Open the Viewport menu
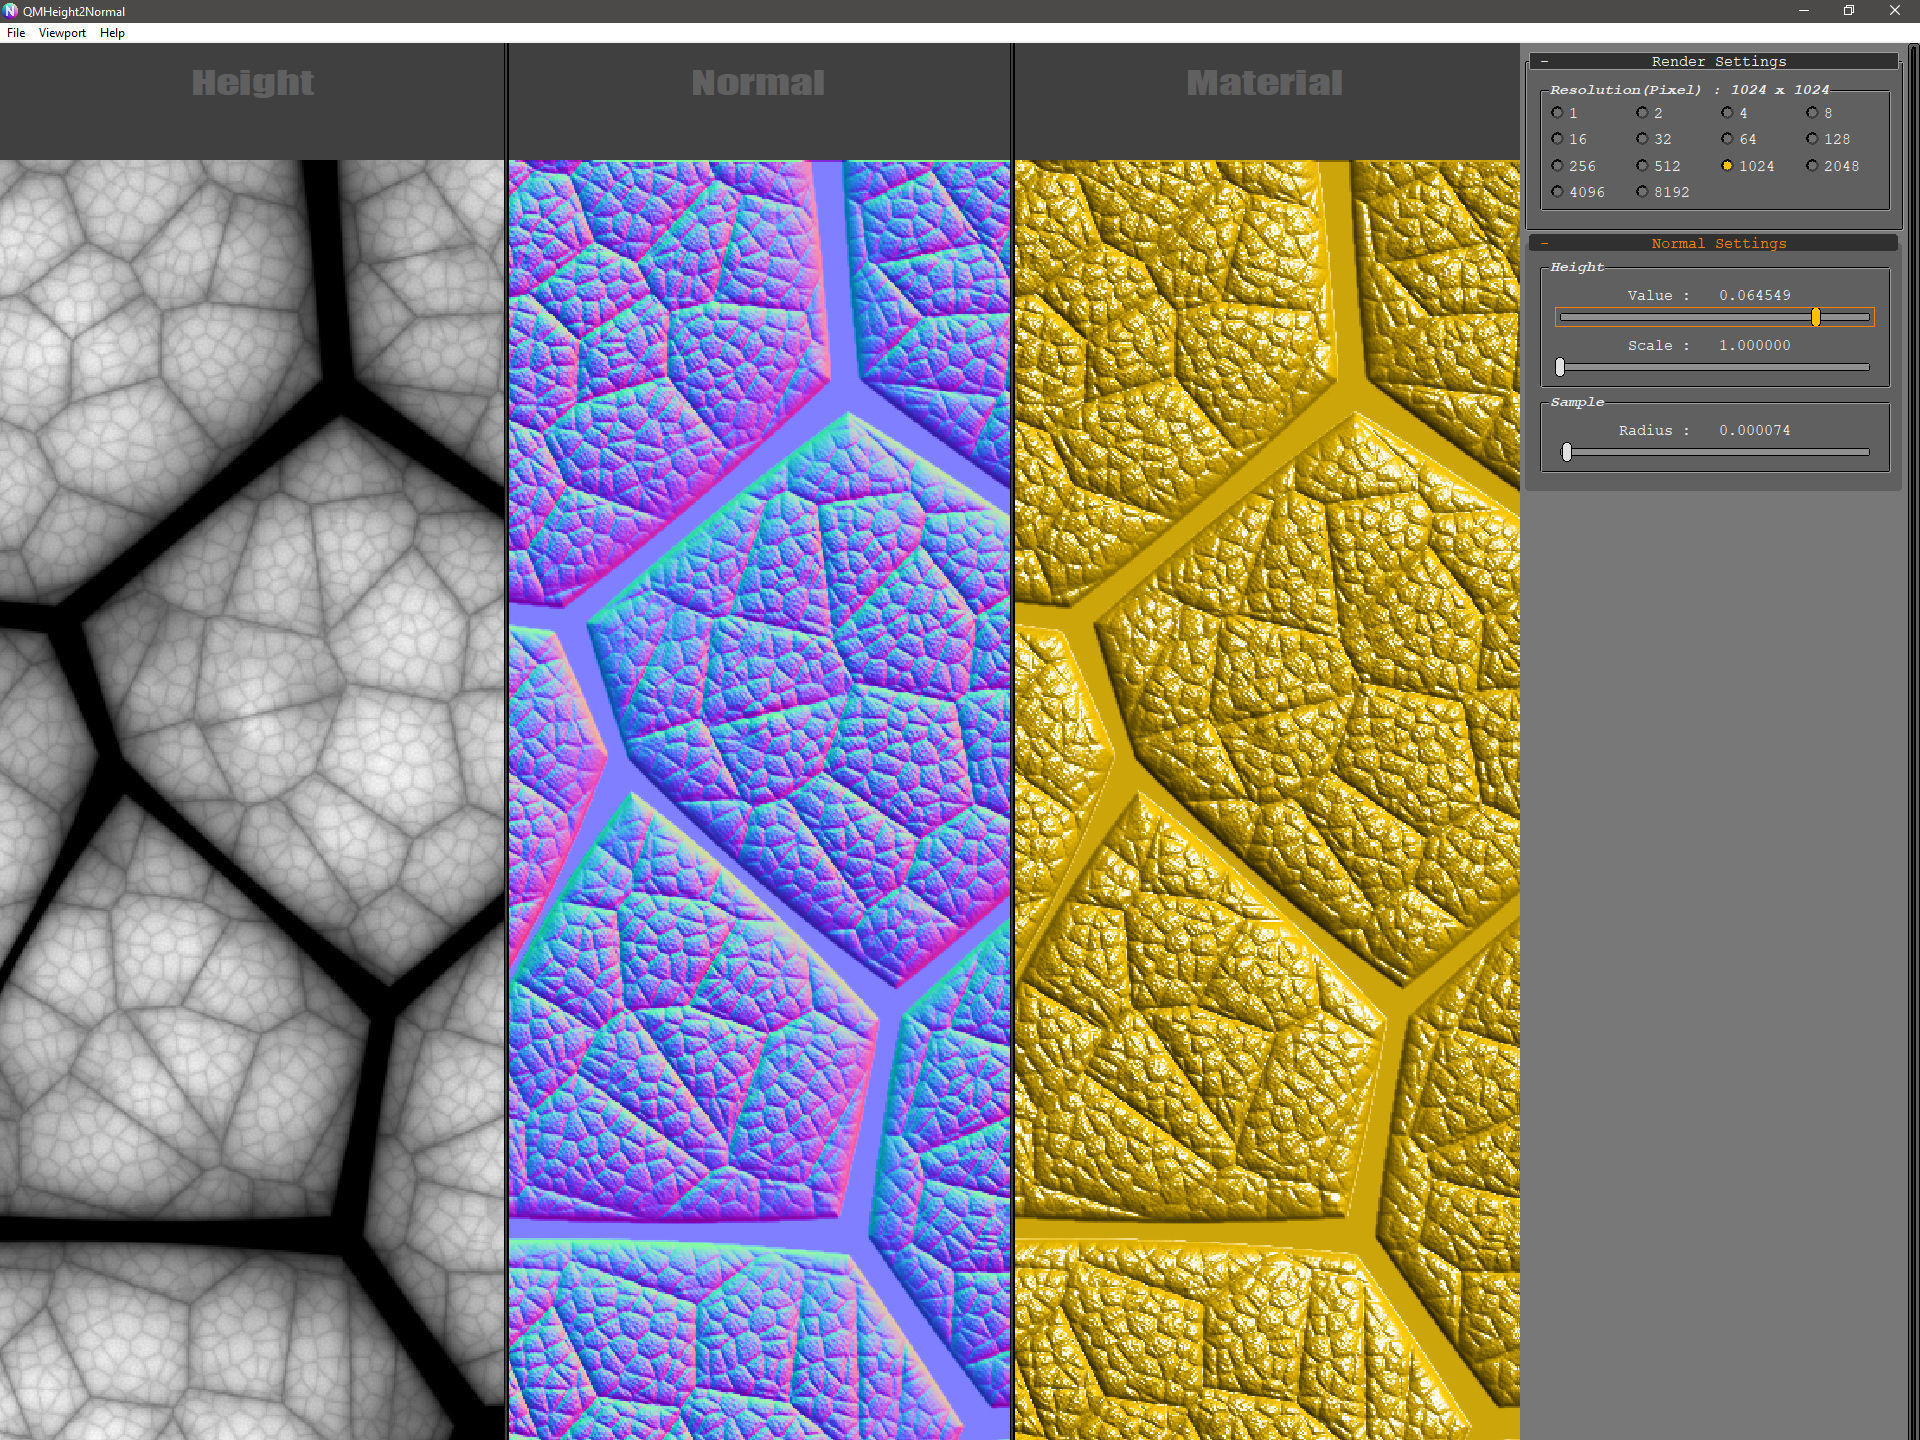 click(62, 33)
